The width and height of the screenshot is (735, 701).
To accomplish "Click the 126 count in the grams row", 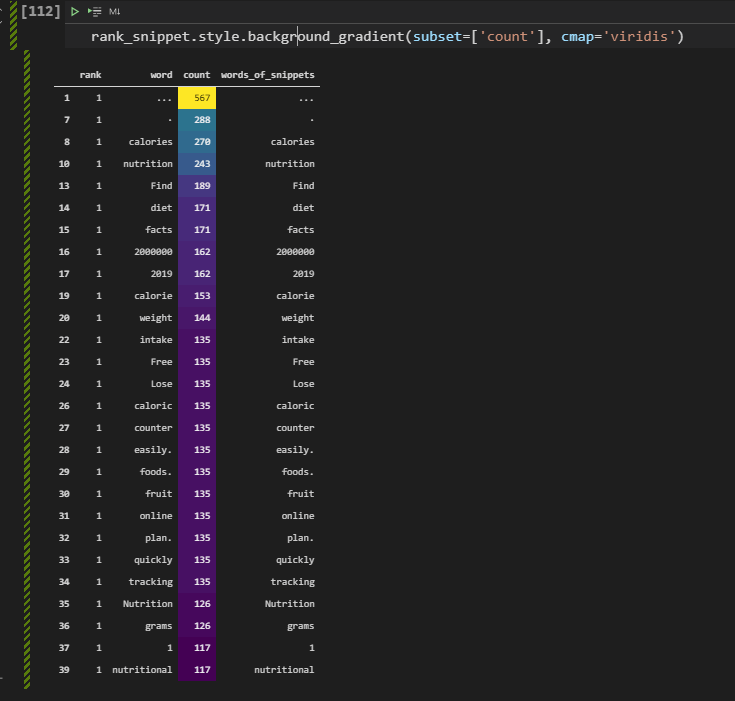I will pos(197,626).
